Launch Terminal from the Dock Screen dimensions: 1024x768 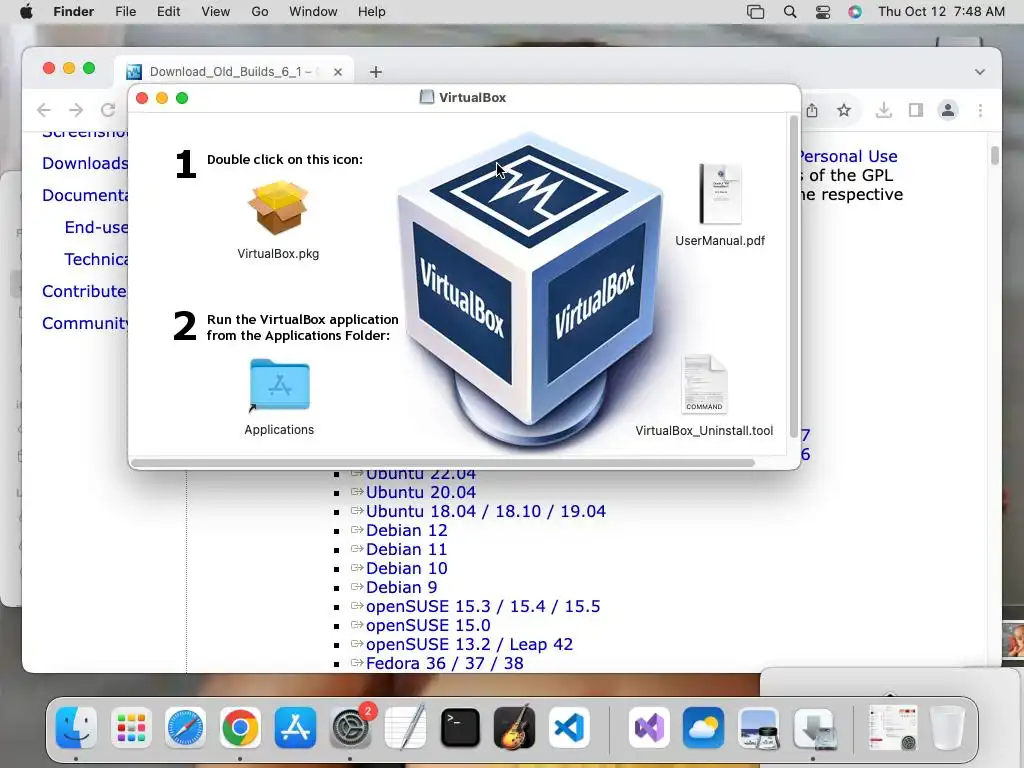click(460, 727)
